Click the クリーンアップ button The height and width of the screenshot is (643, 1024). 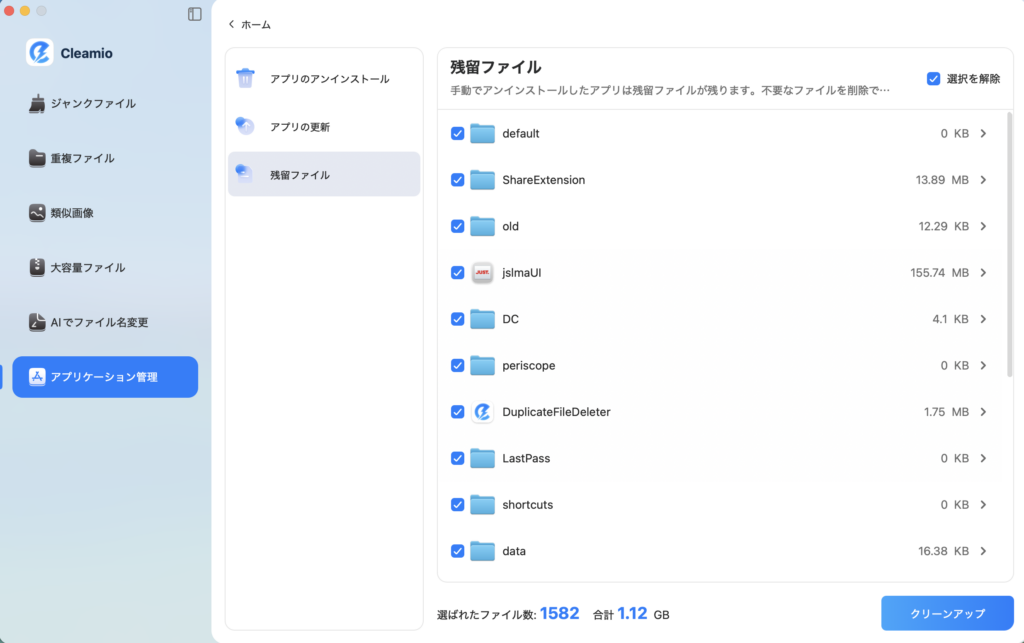point(947,613)
